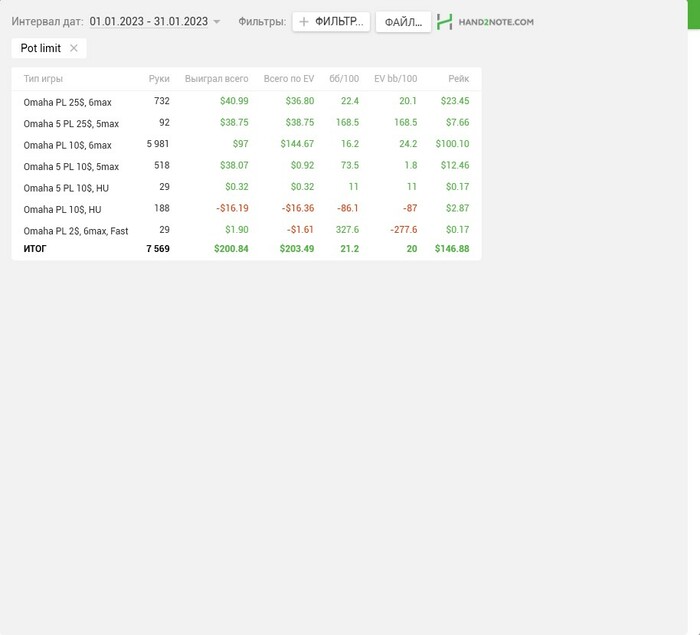The width and height of the screenshot is (700, 635).
Task: Click the ИТОГ total row label
Action: tap(35, 249)
